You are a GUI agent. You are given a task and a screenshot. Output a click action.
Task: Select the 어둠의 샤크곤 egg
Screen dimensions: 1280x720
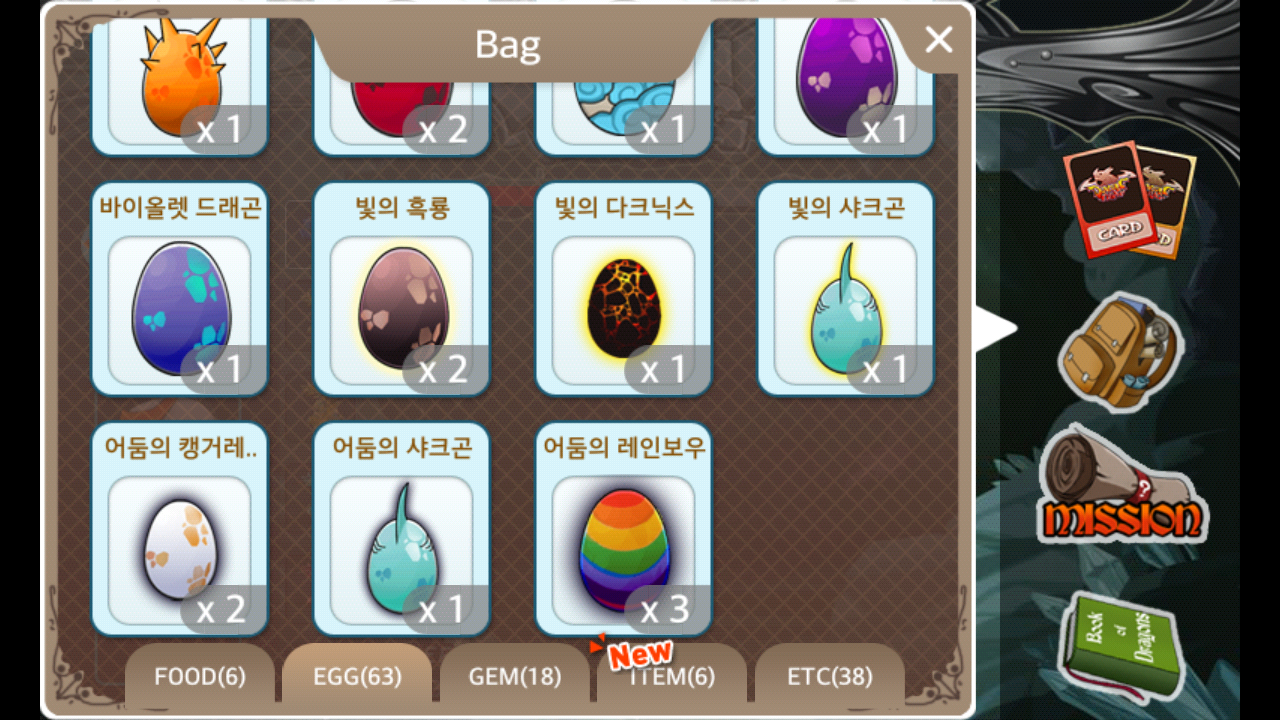point(402,529)
